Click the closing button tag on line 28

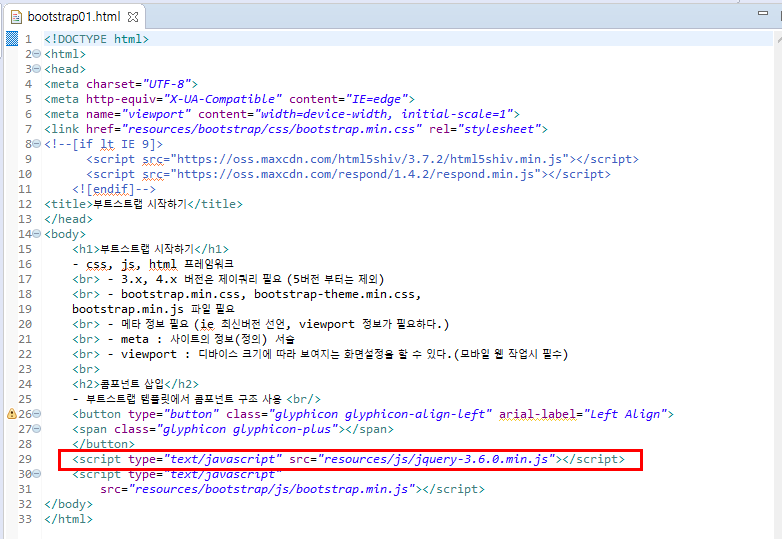point(103,444)
